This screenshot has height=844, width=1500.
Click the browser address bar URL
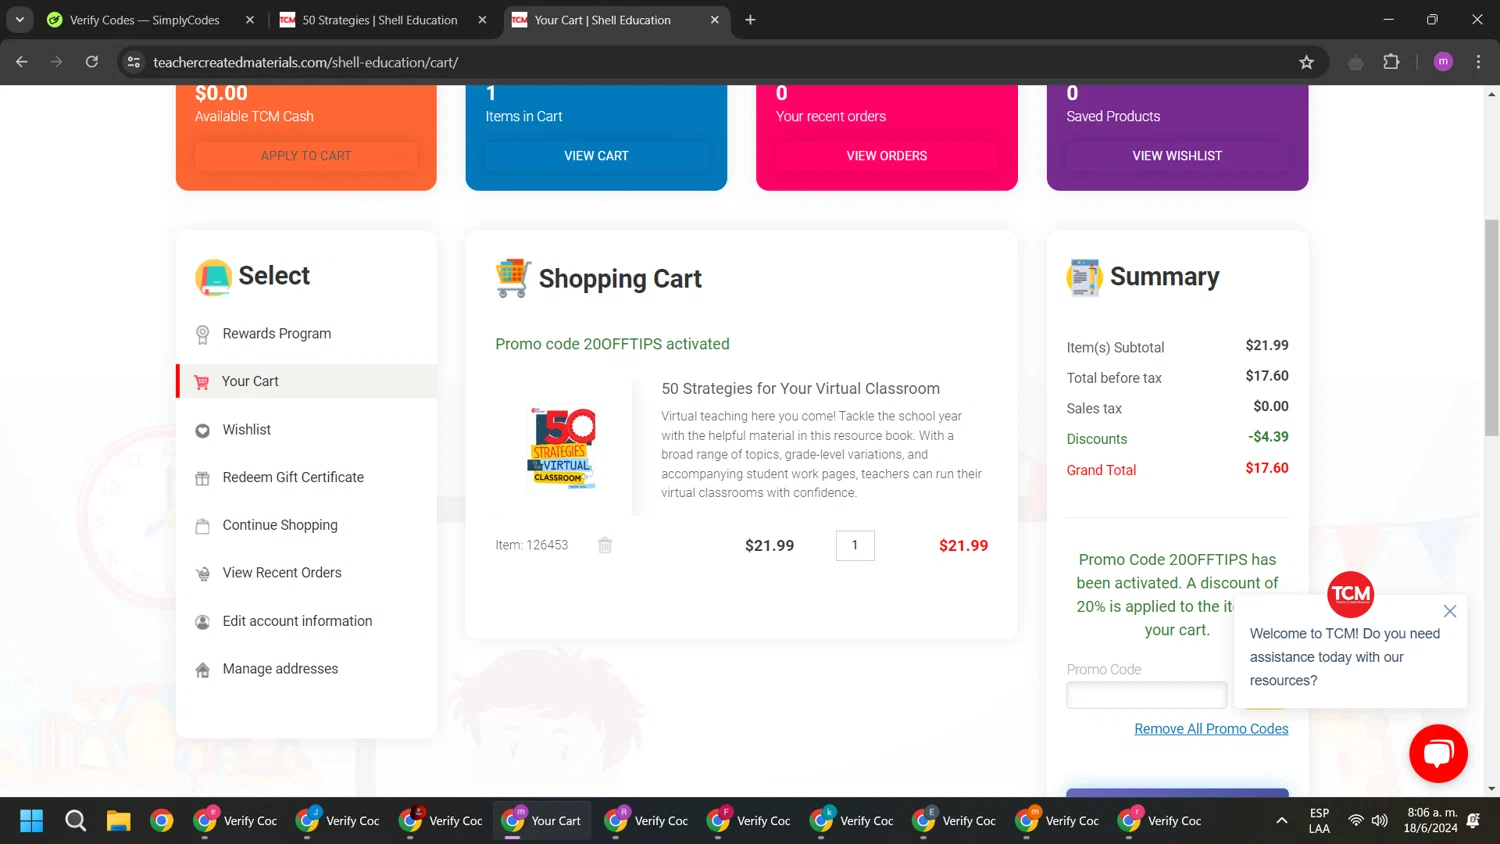pos(305,62)
